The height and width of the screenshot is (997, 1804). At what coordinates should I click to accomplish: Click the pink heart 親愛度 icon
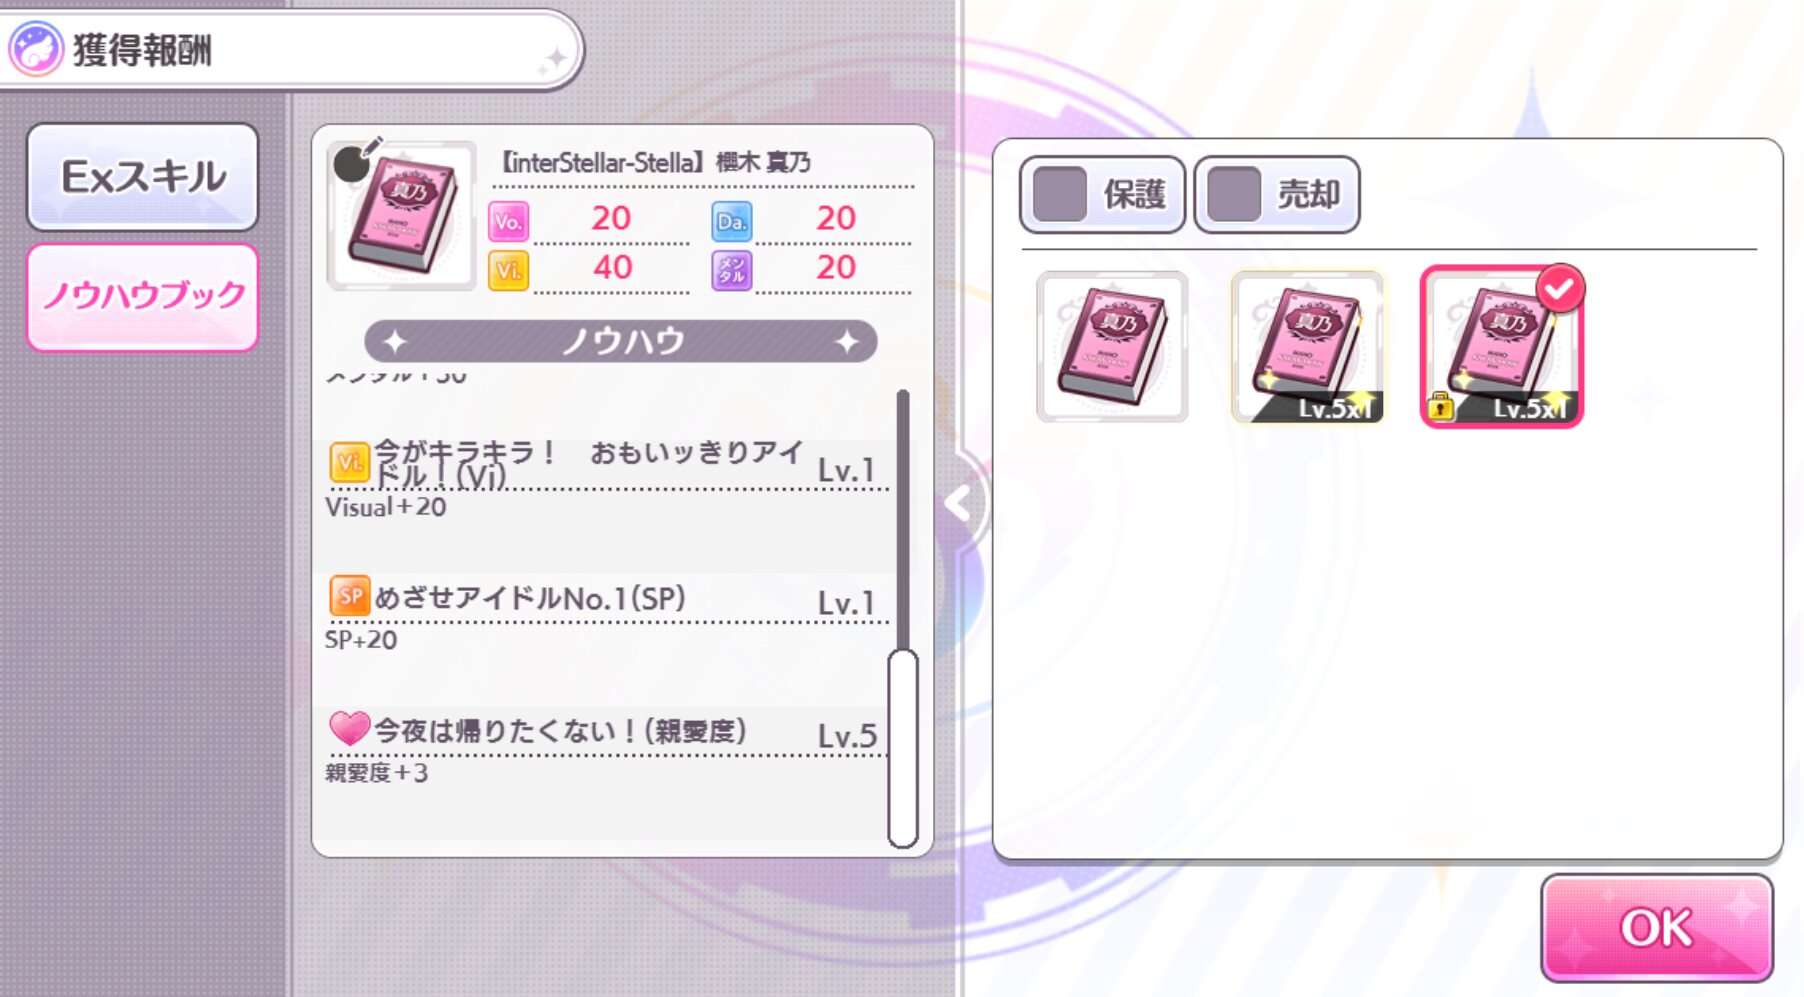pyautogui.click(x=350, y=728)
